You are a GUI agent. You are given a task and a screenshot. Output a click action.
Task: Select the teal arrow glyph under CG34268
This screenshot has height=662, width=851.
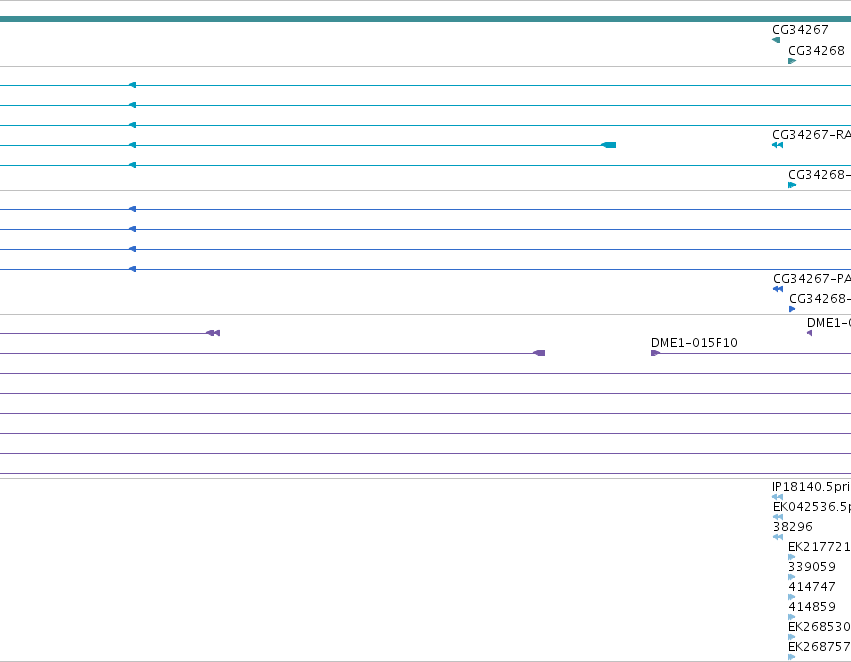click(792, 61)
